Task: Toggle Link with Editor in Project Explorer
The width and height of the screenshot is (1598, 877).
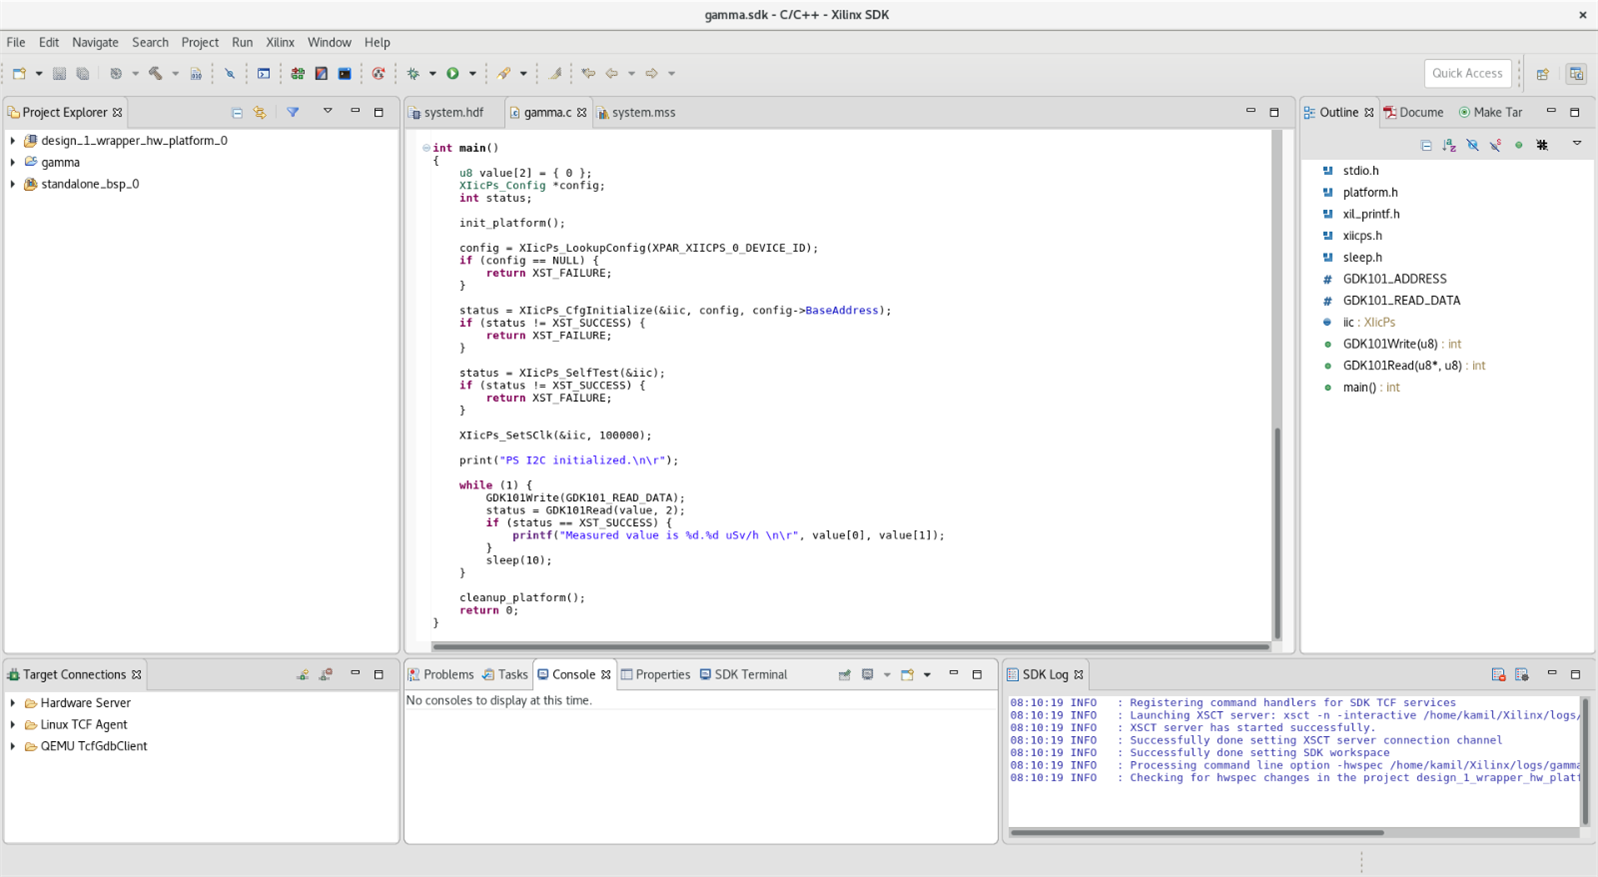Action: 260,113
